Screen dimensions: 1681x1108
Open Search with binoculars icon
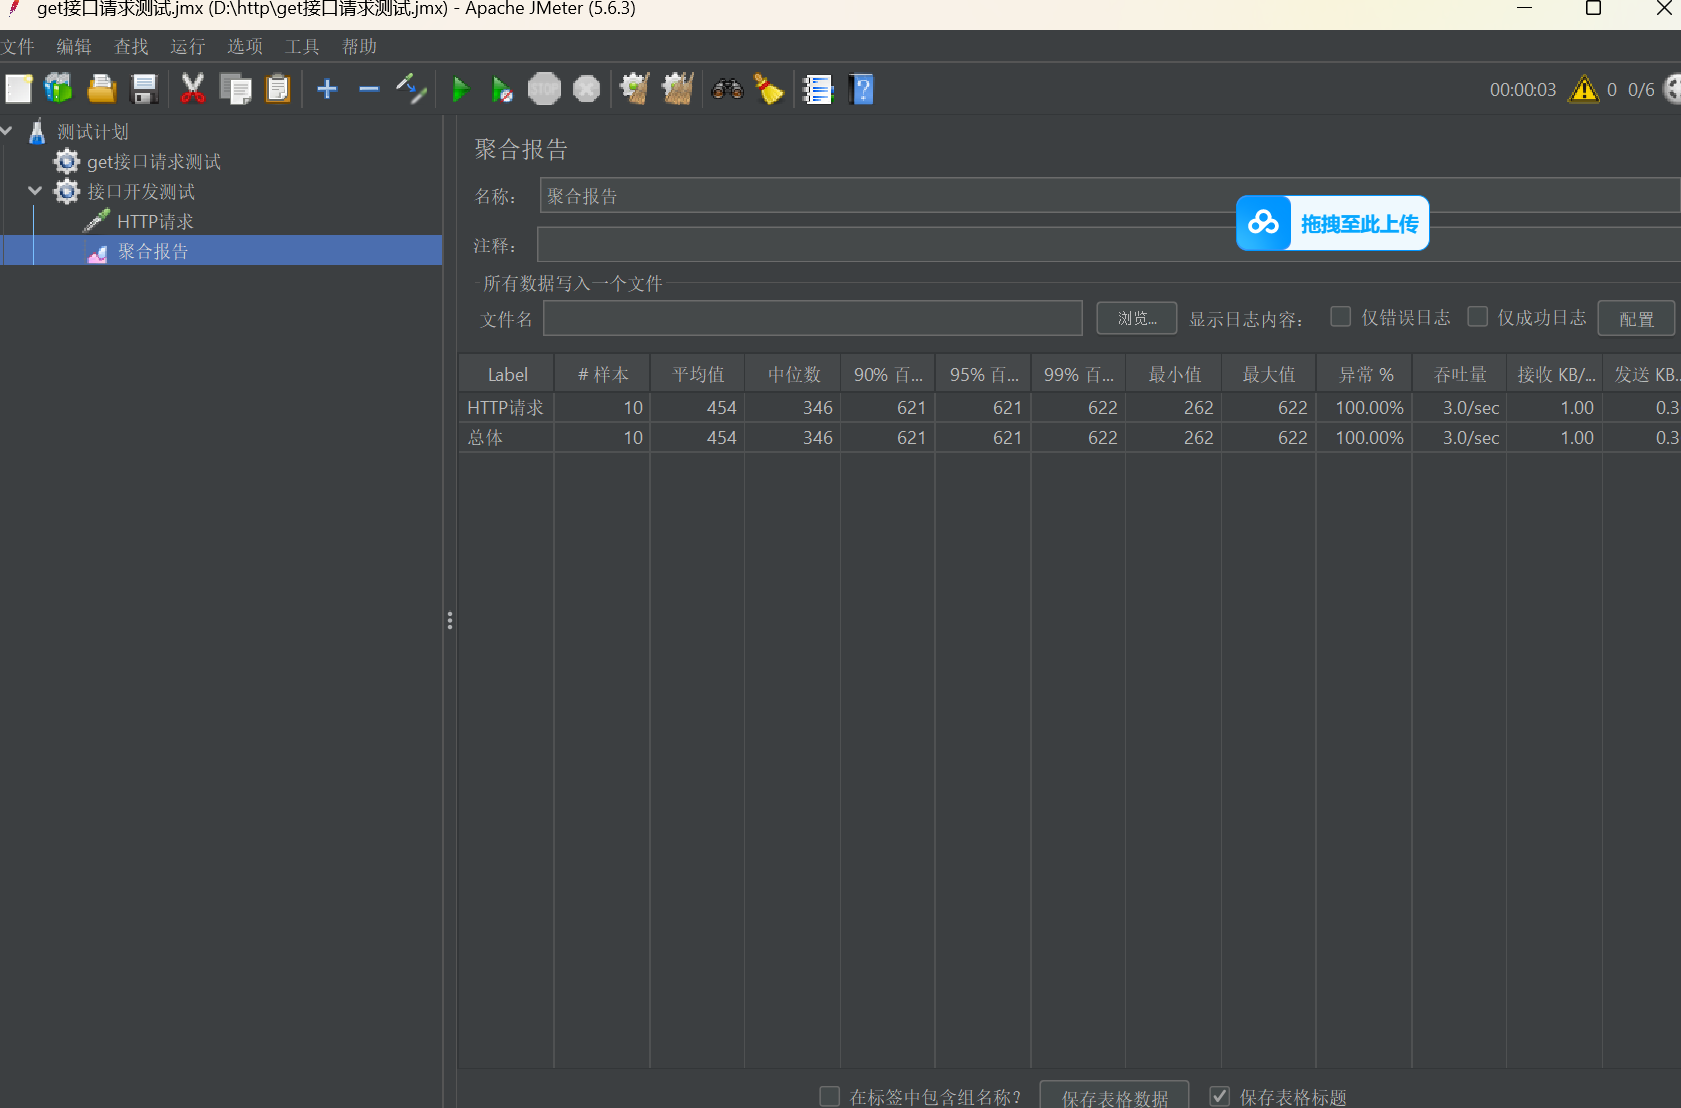(727, 89)
